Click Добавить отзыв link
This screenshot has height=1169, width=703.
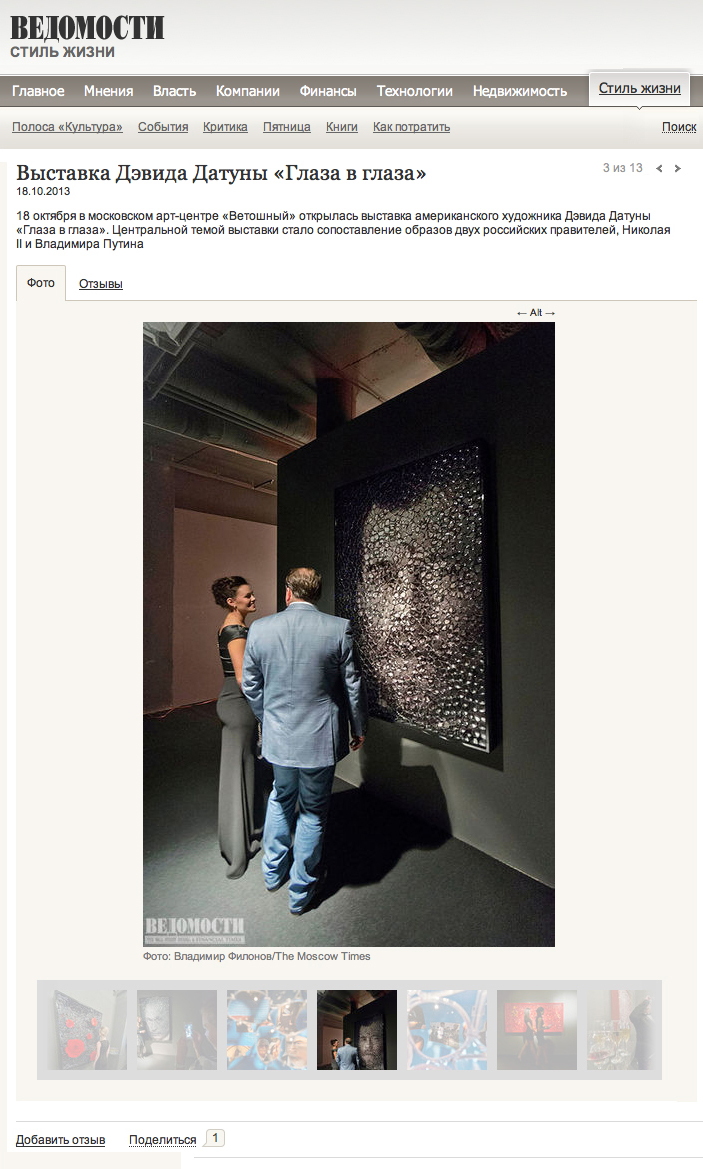point(60,1140)
